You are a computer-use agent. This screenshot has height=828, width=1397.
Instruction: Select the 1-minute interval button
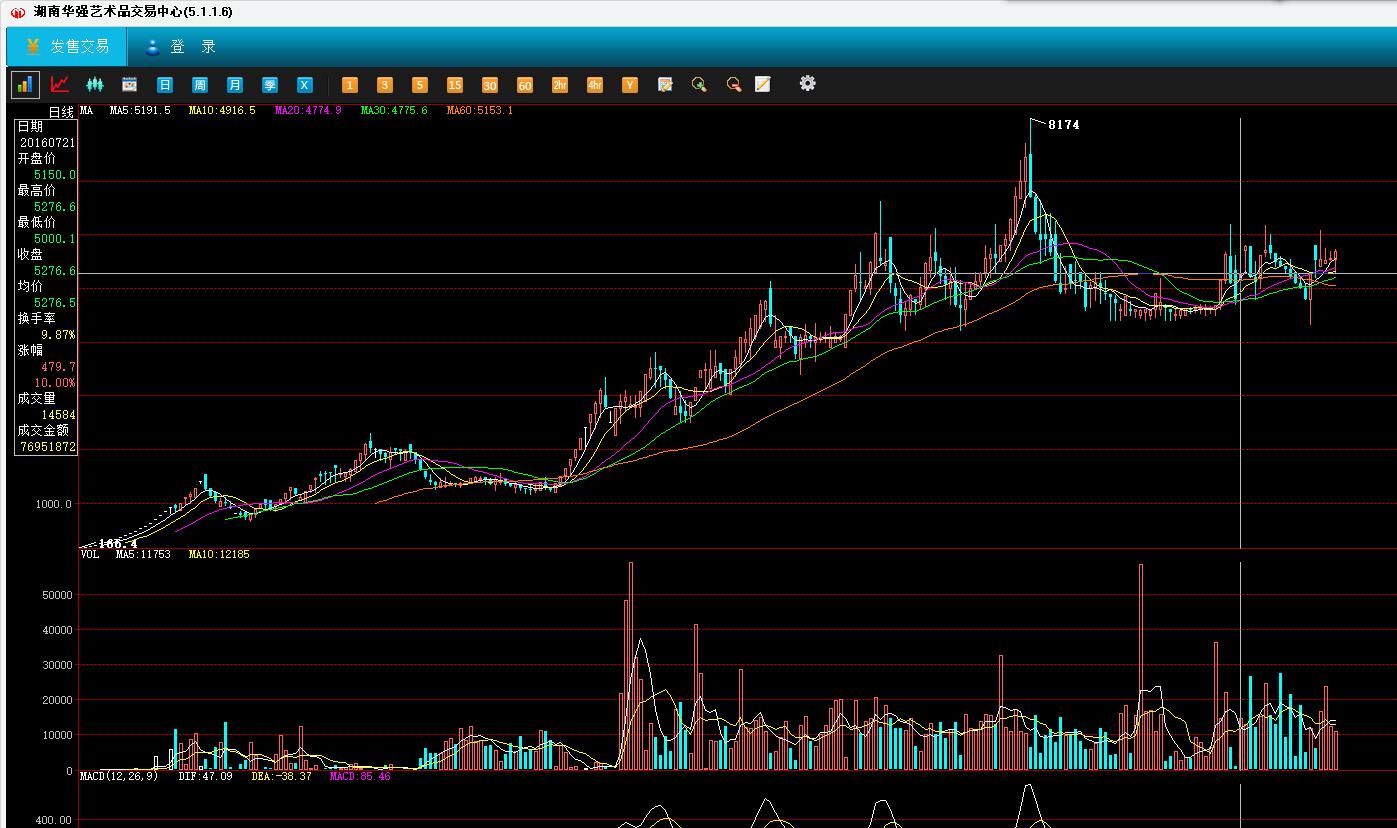(350, 85)
